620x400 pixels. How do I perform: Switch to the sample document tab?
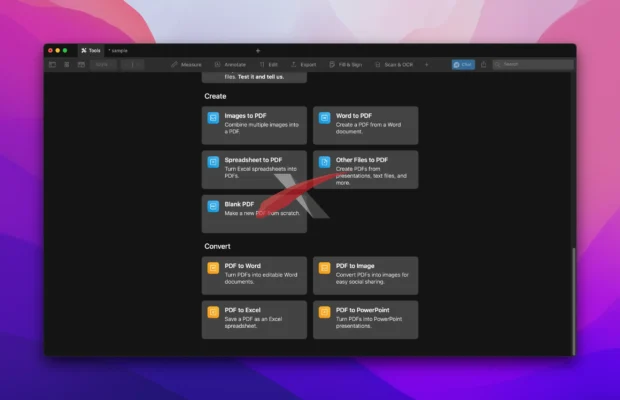(118, 51)
